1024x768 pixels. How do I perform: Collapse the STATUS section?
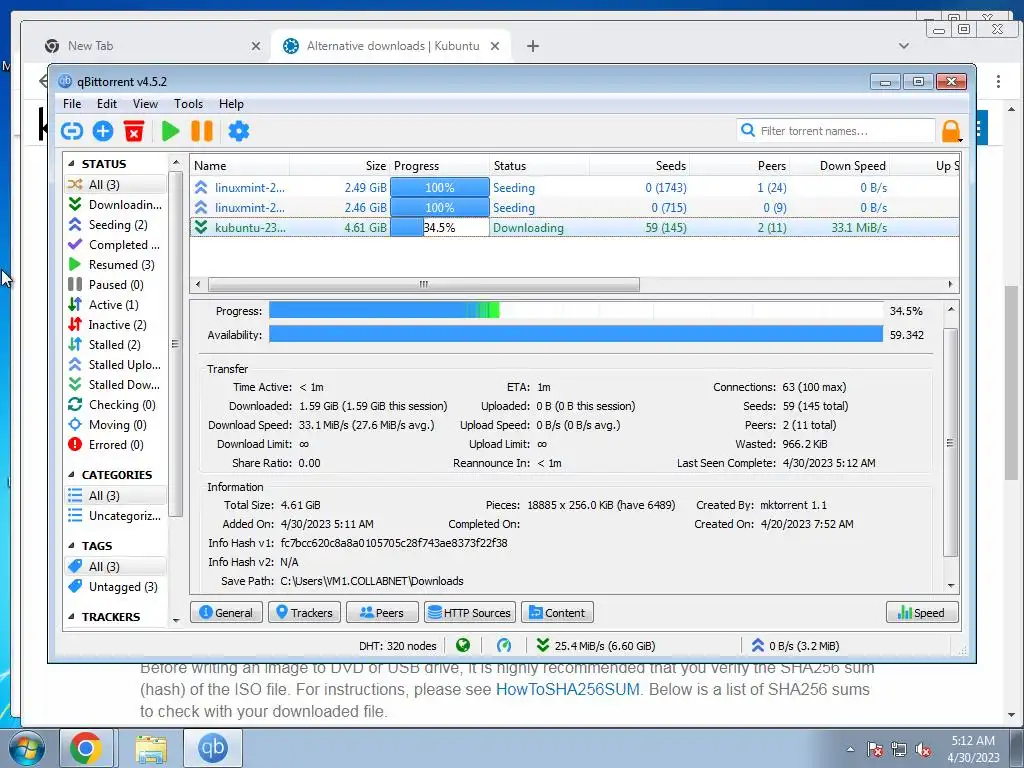click(71, 164)
